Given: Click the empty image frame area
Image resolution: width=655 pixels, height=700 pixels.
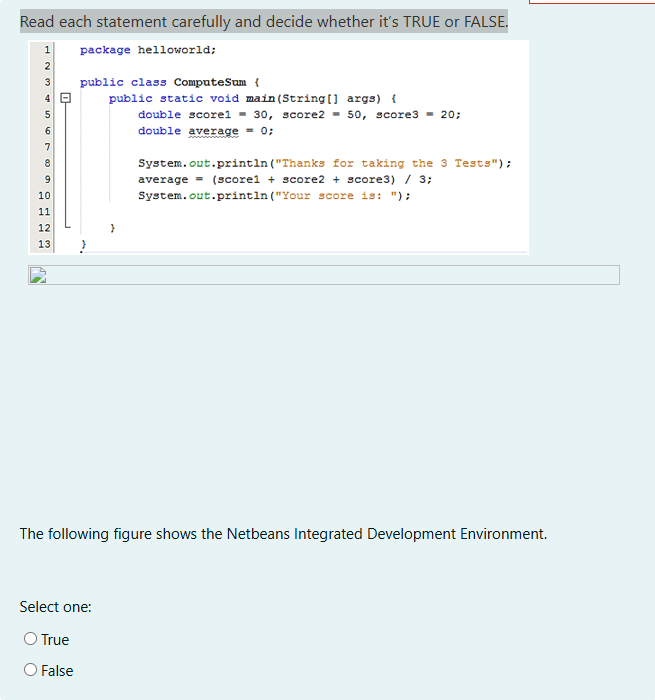Looking at the screenshot, I should pyautogui.click(x=324, y=275).
